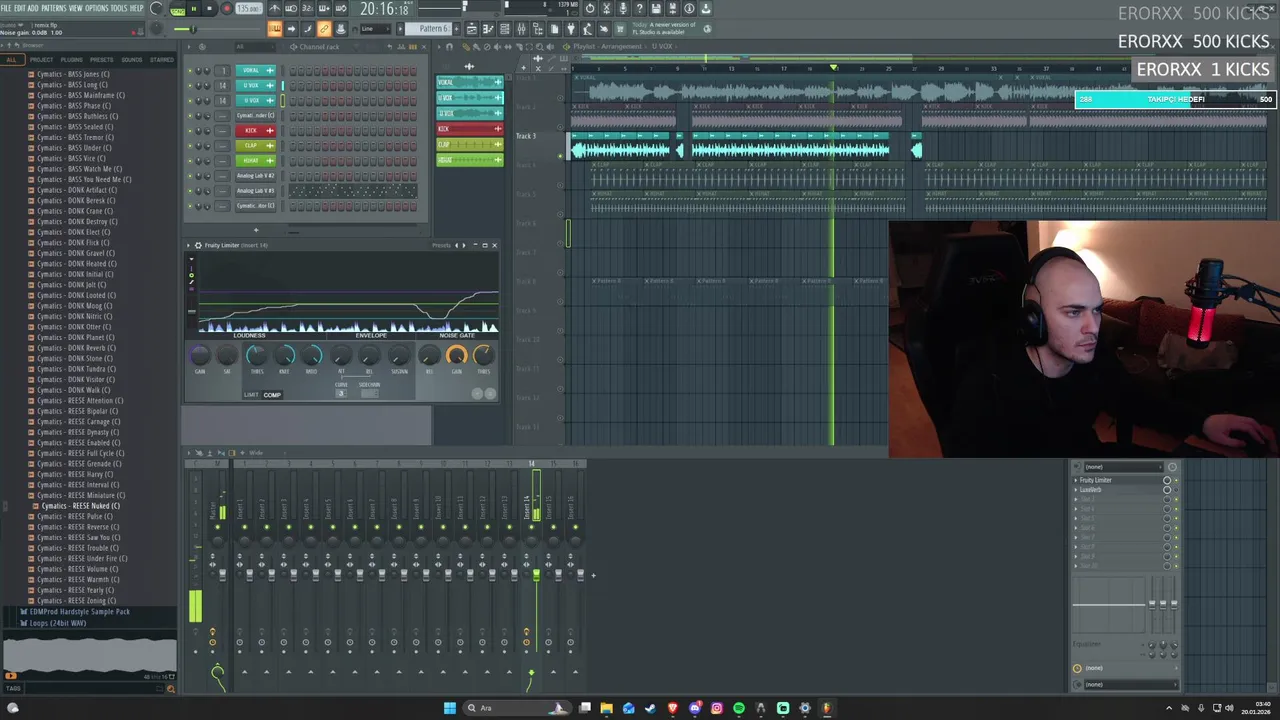1280x720 pixels.
Task: Click the red record button
Action: [x=226, y=9]
